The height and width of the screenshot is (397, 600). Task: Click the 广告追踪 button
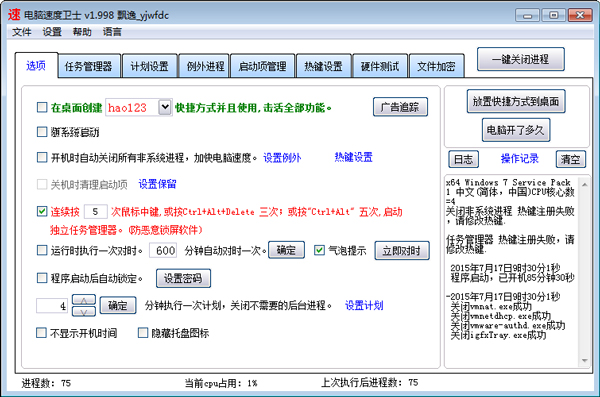[x=400, y=107]
